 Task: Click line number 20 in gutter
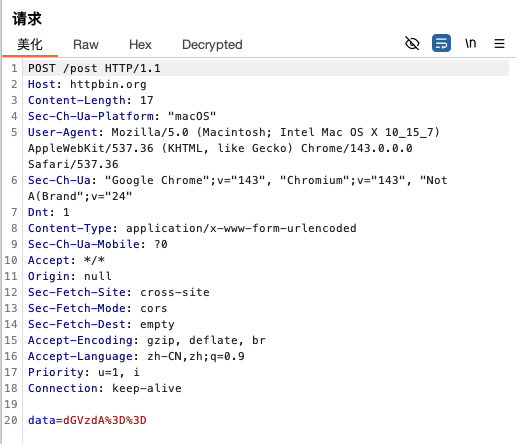(11, 420)
